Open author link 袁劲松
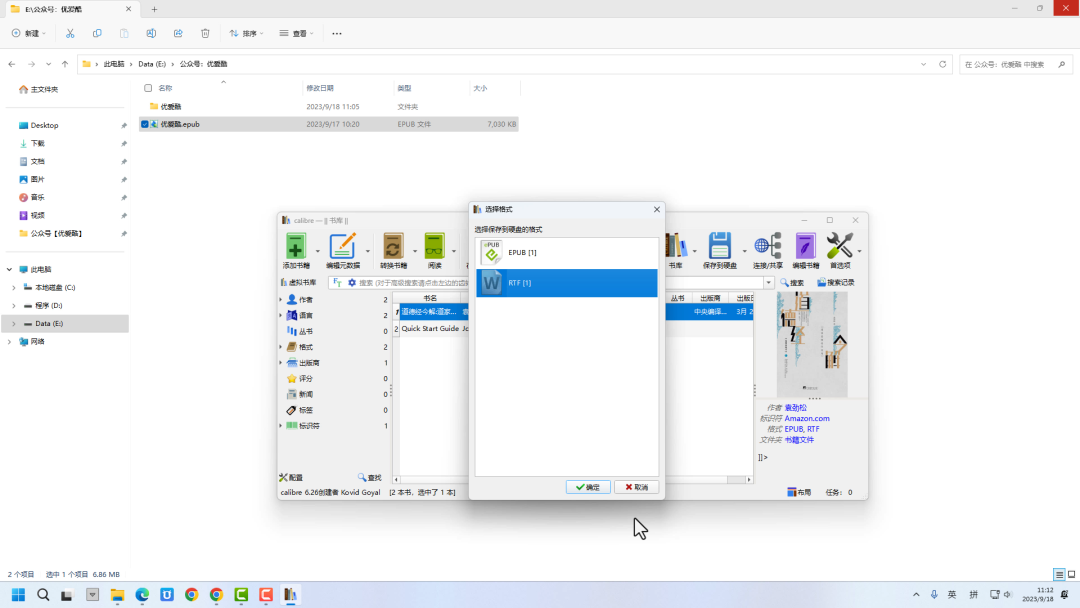1080x608 pixels. [x=796, y=408]
